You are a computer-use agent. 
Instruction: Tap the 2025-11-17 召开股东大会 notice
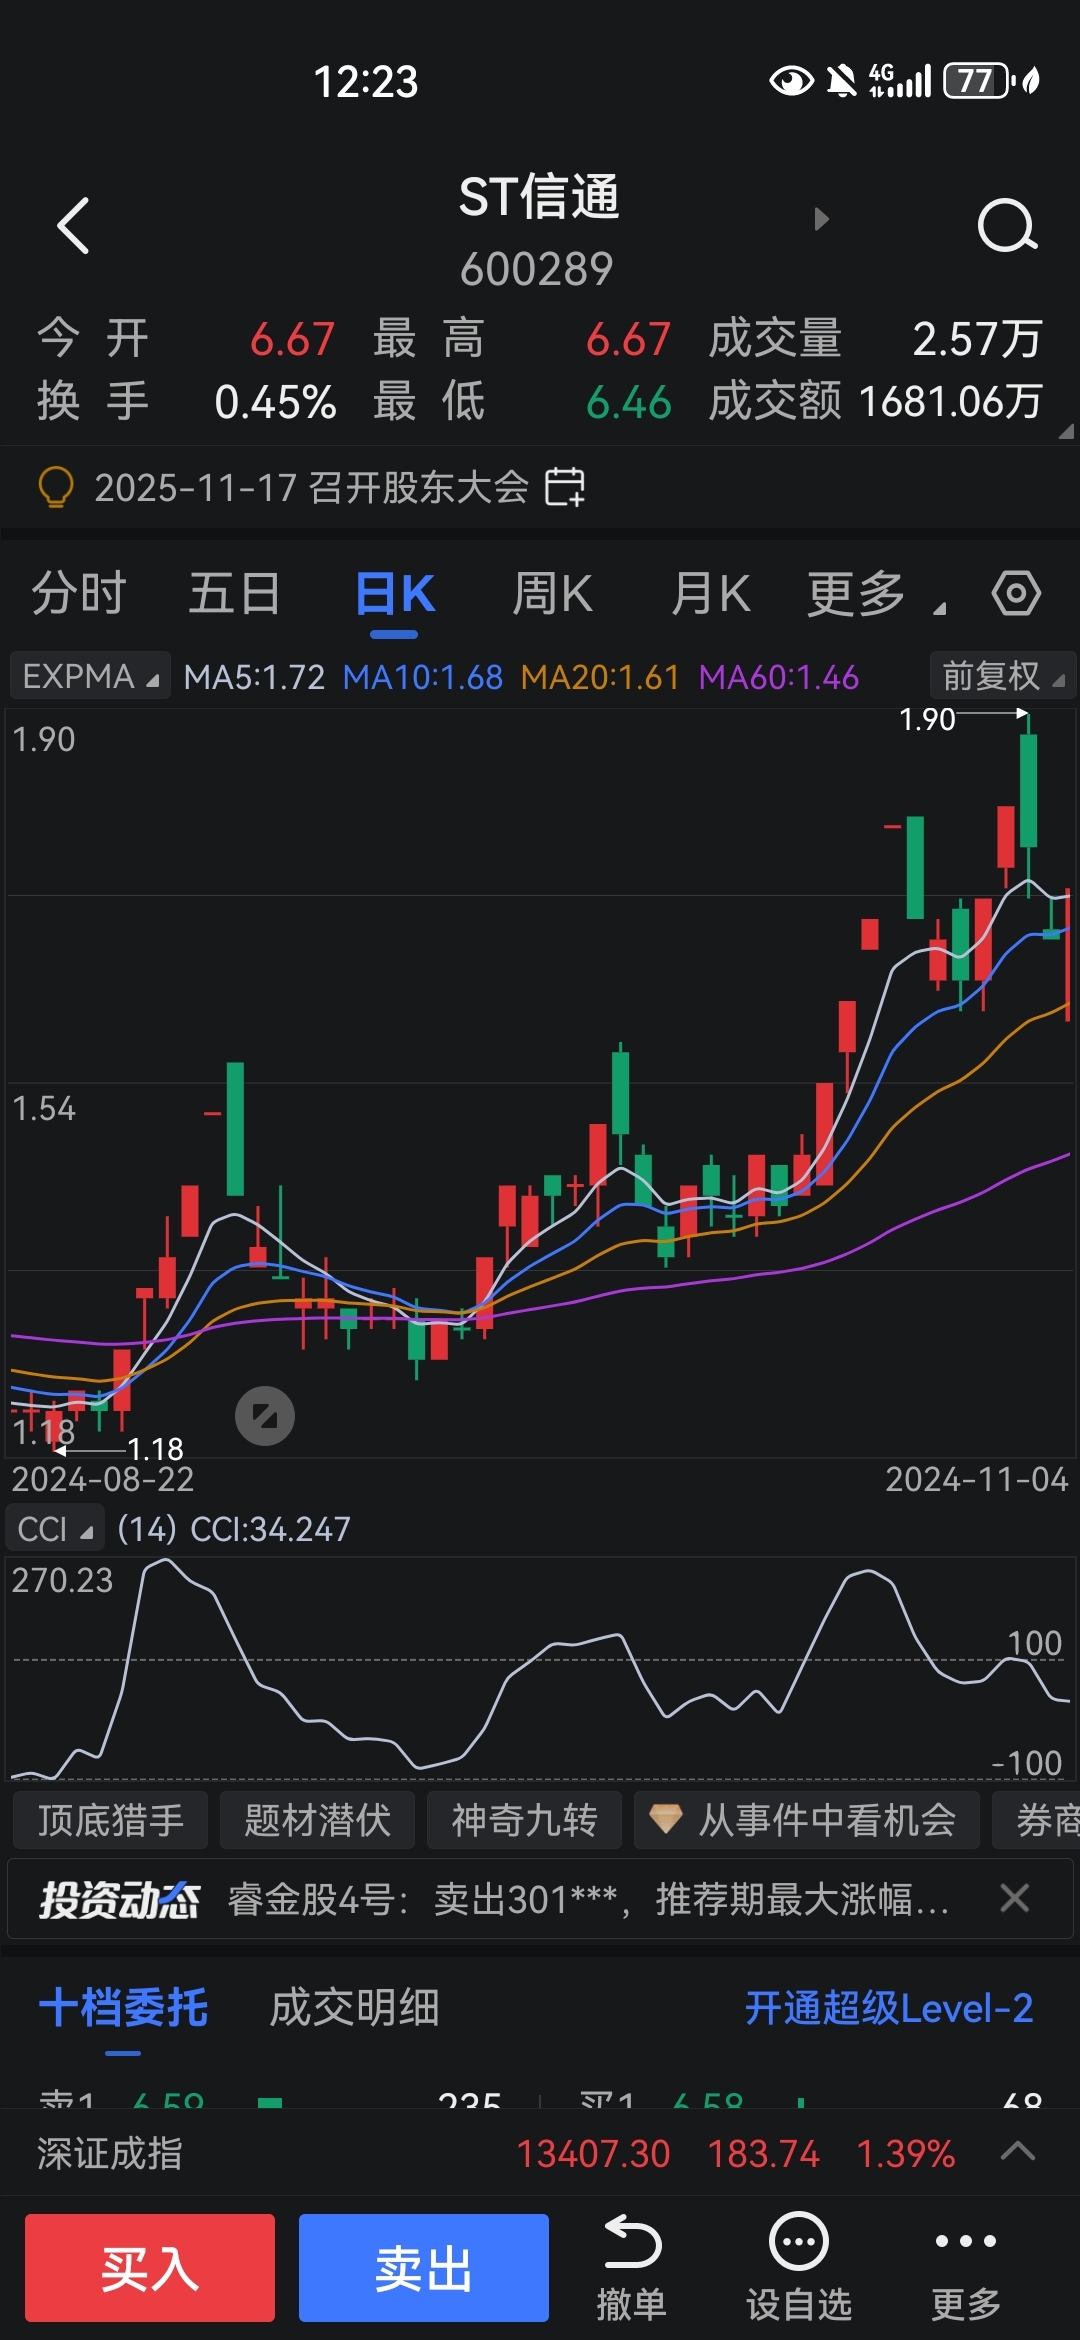click(x=311, y=488)
